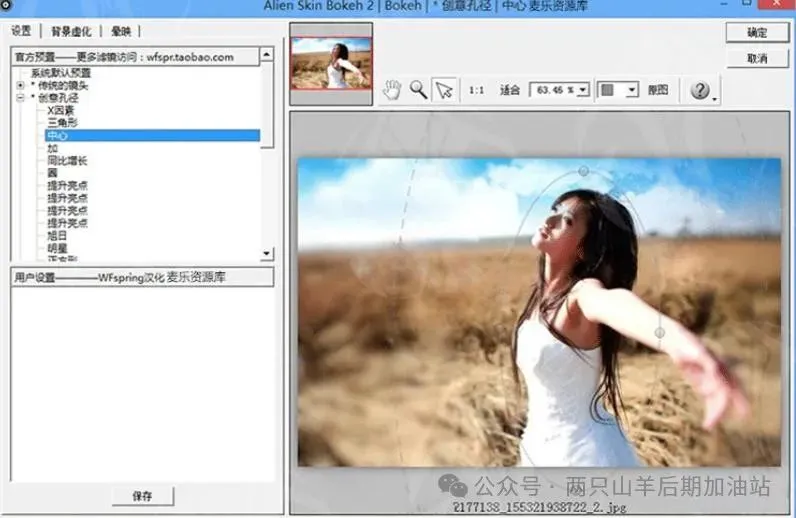Click the 官方预置 list header
The width and height of the screenshot is (796, 518).
click(135, 57)
